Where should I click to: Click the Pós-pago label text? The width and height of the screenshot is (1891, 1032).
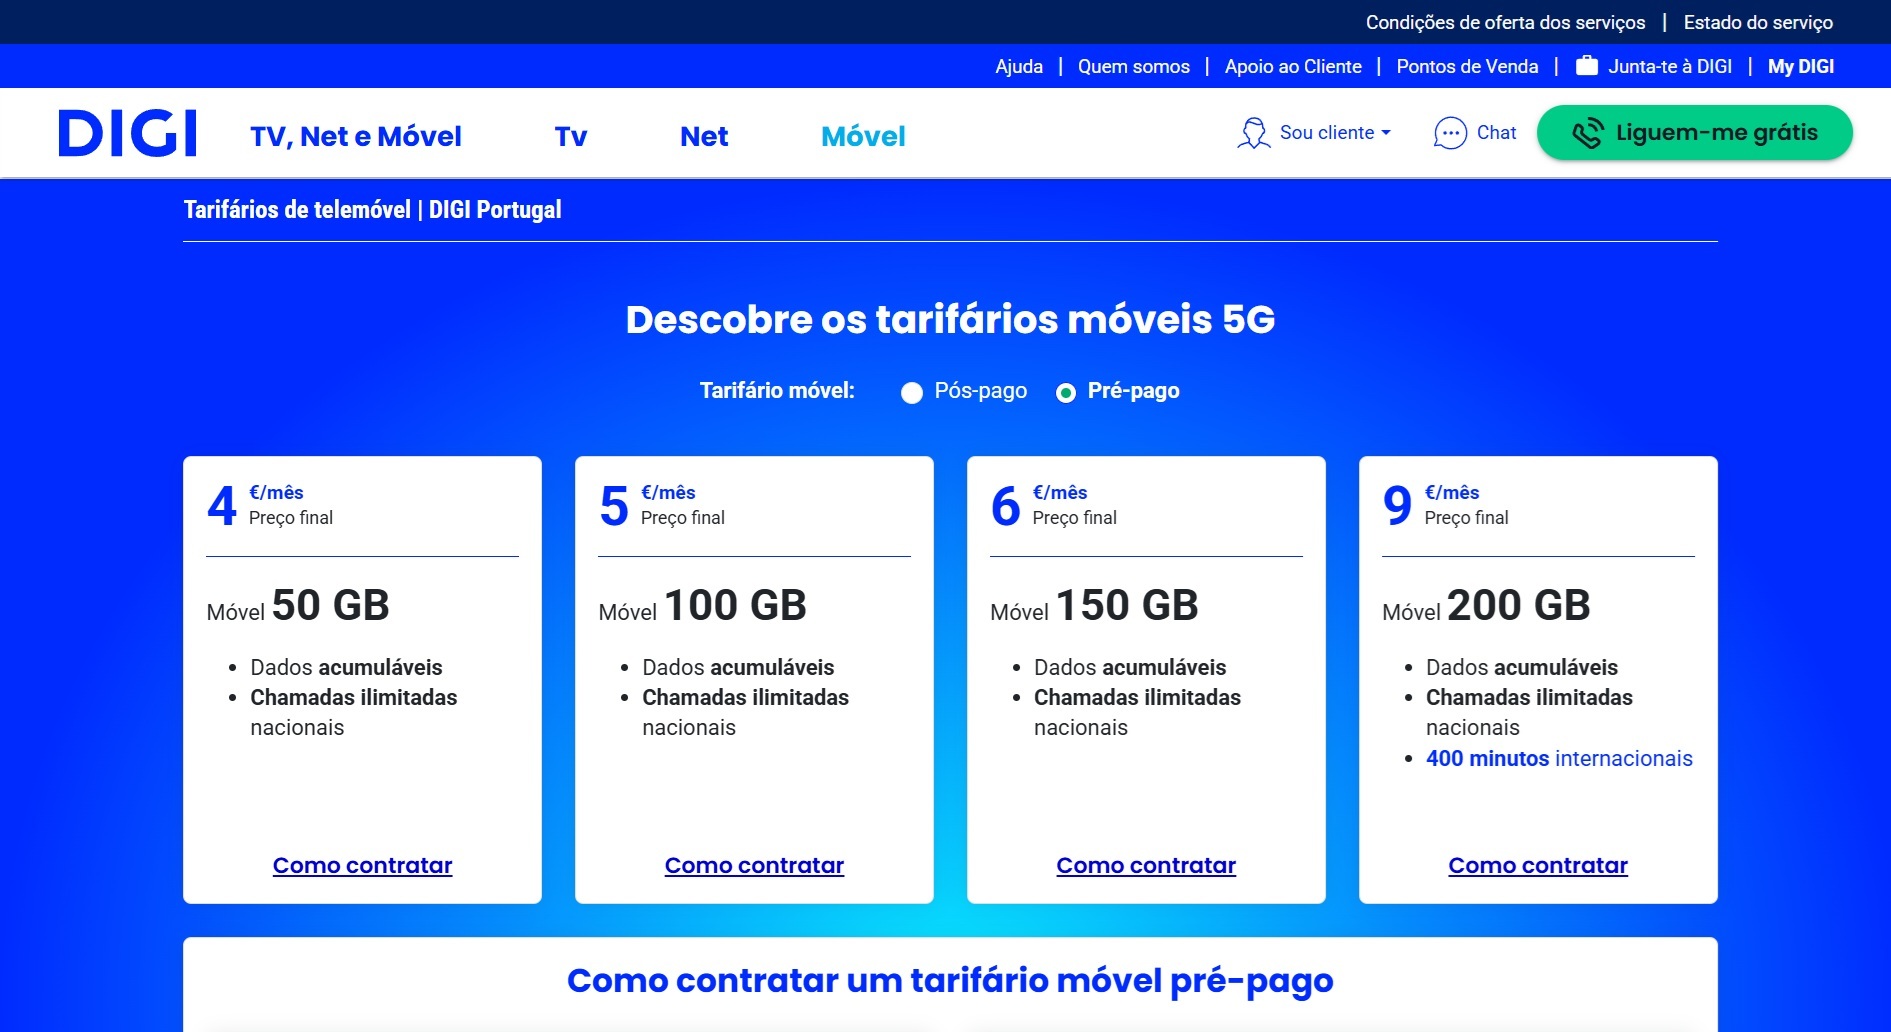tap(980, 391)
